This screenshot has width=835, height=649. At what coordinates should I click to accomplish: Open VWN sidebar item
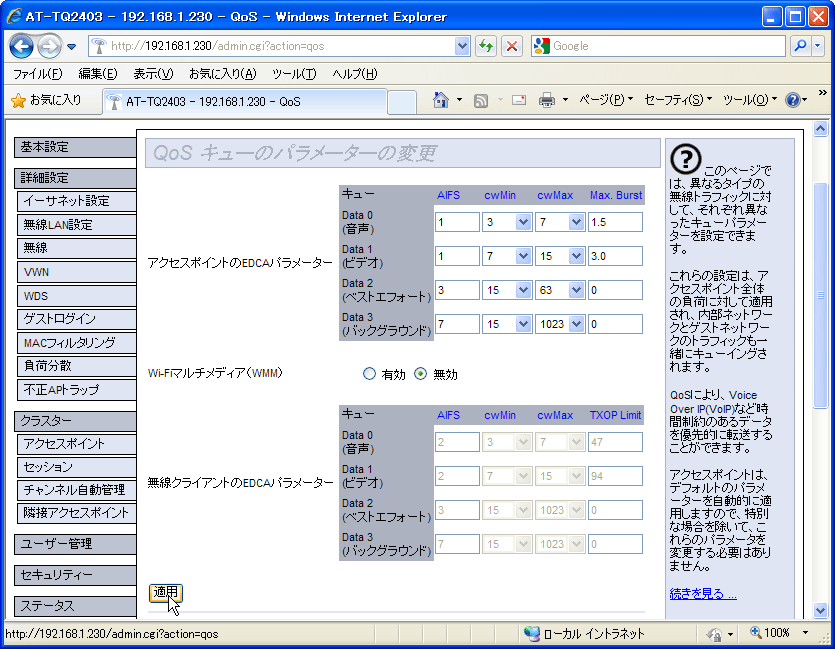click(x=77, y=272)
